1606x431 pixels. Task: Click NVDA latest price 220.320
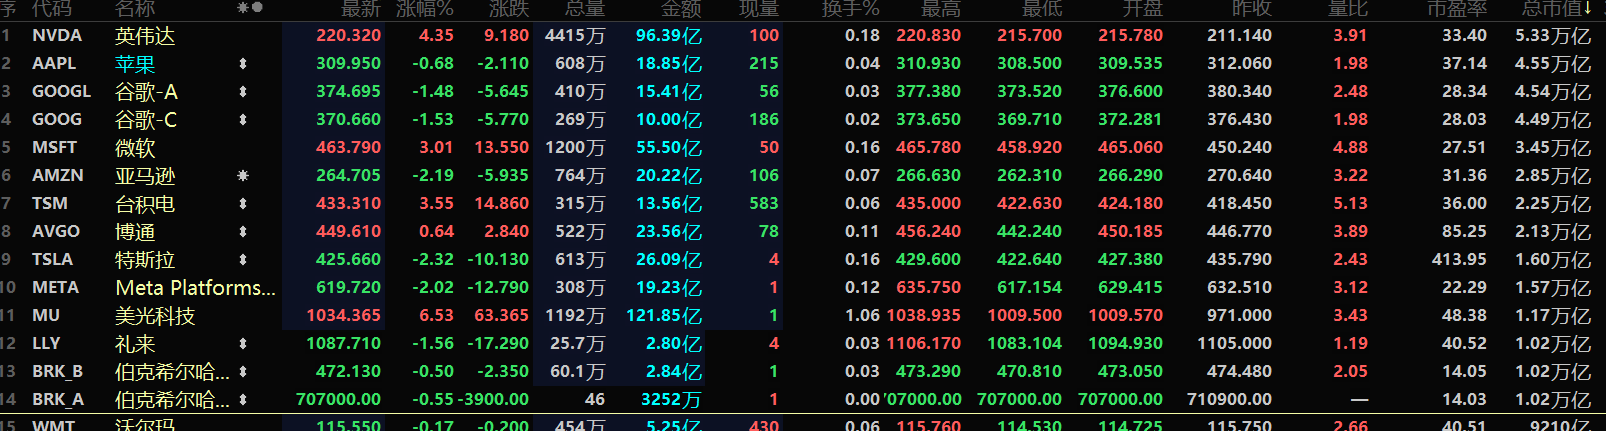click(x=349, y=36)
